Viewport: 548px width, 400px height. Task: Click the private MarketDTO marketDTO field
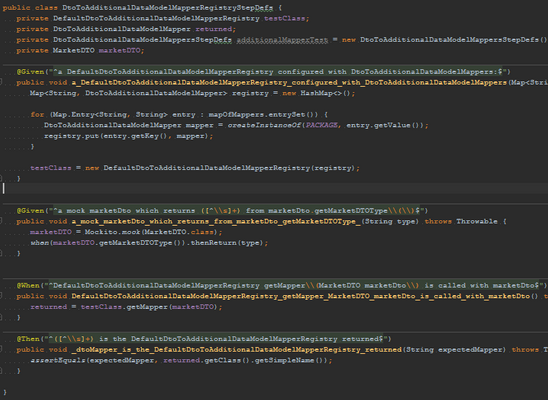(80, 50)
